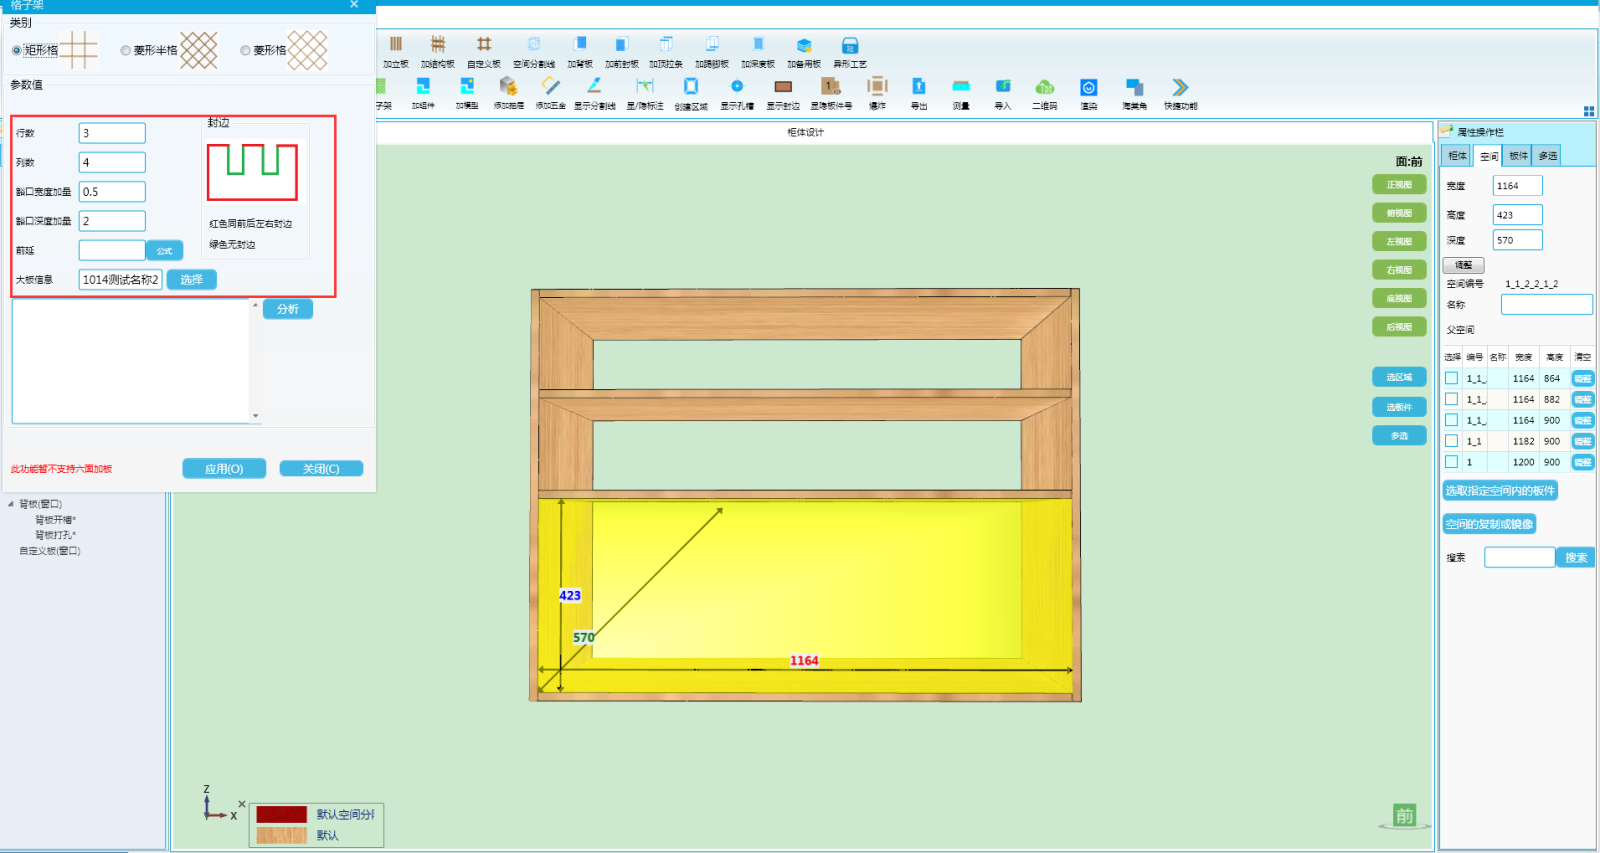Click the 加立板 (add vertical board) icon
1600x853 pixels.
[x=396, y=45]
